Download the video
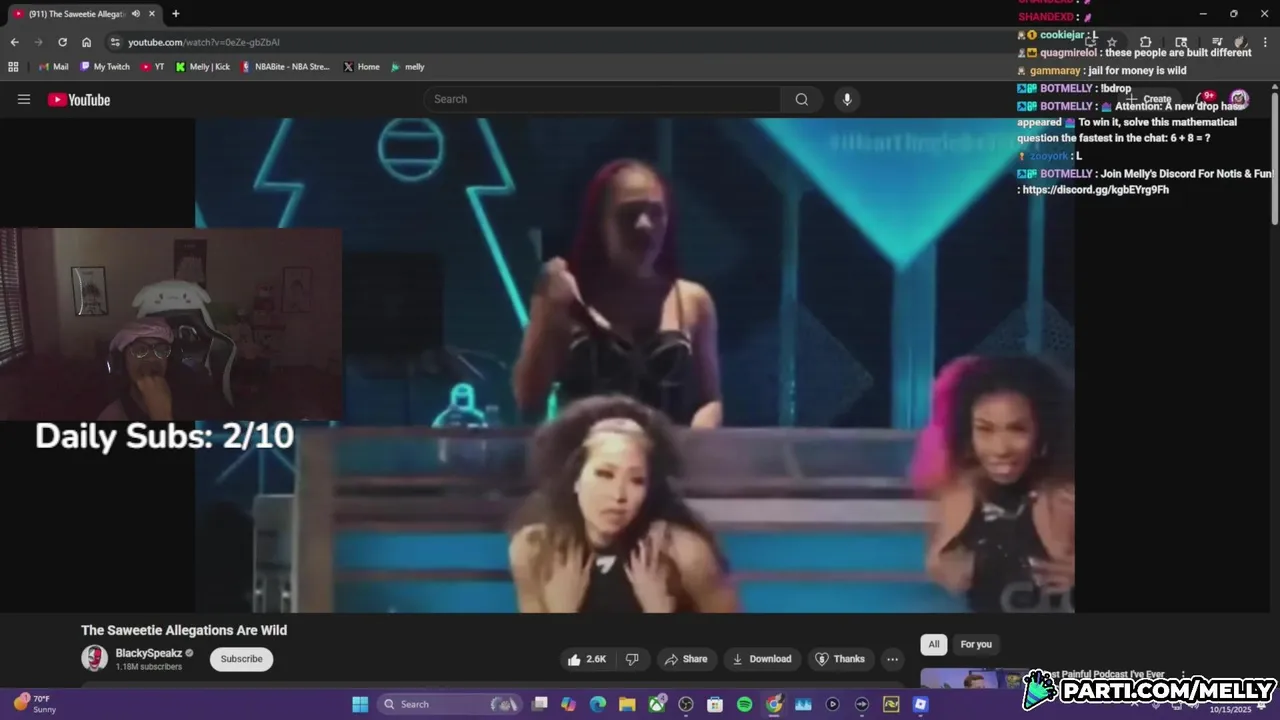The height and width of the screenshot is (720, 1280). pos(762,659)
